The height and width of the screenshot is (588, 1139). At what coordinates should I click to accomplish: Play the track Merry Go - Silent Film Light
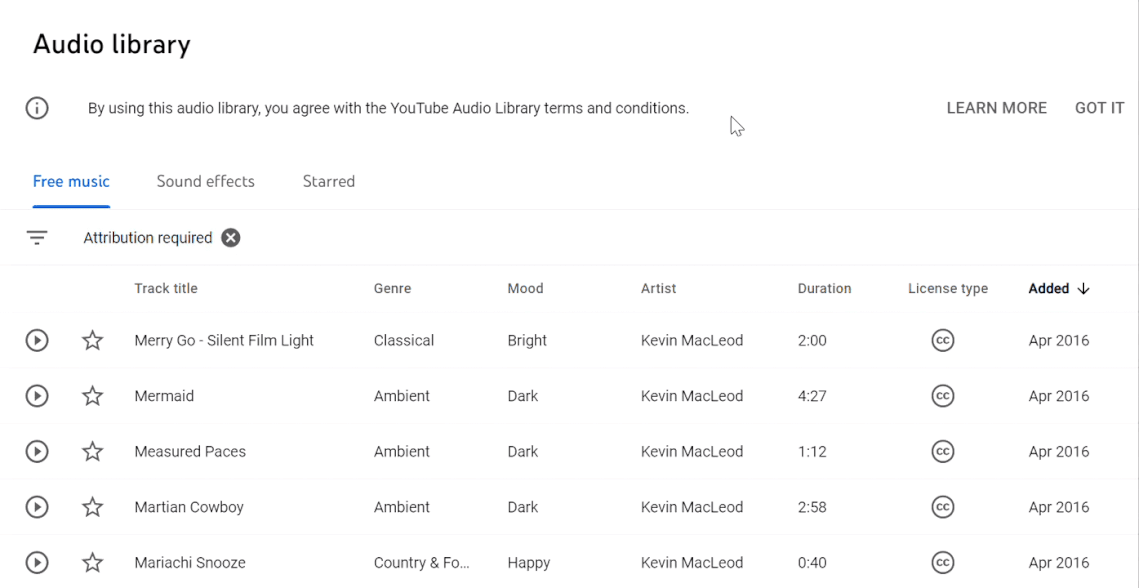pyautogui.click(x=36, y=340)
